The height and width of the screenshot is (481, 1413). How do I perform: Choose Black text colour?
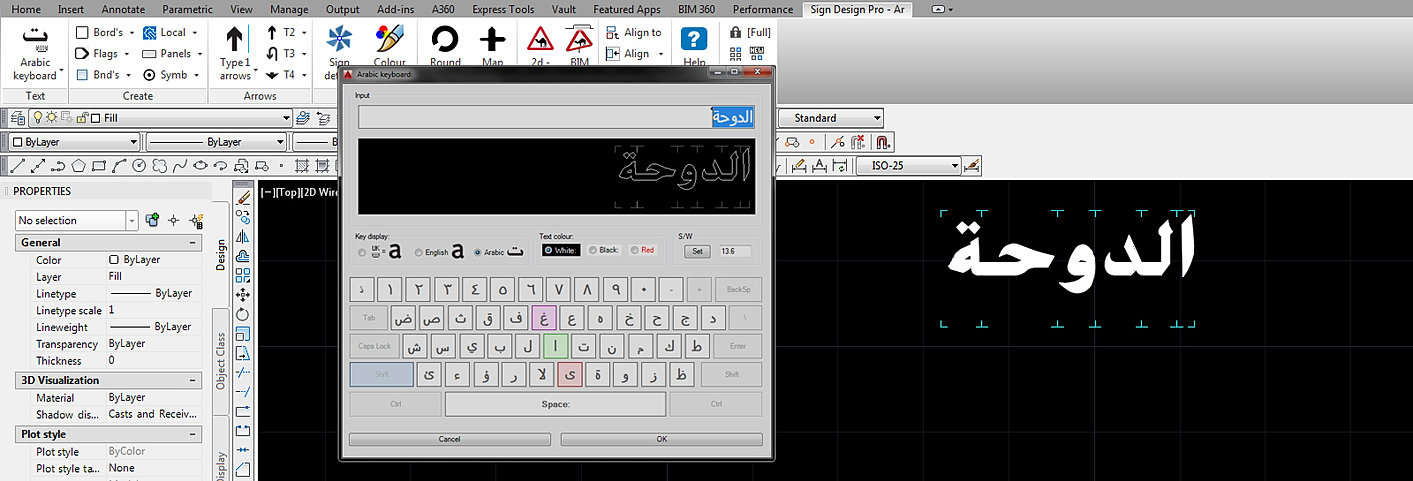[605, 250]
